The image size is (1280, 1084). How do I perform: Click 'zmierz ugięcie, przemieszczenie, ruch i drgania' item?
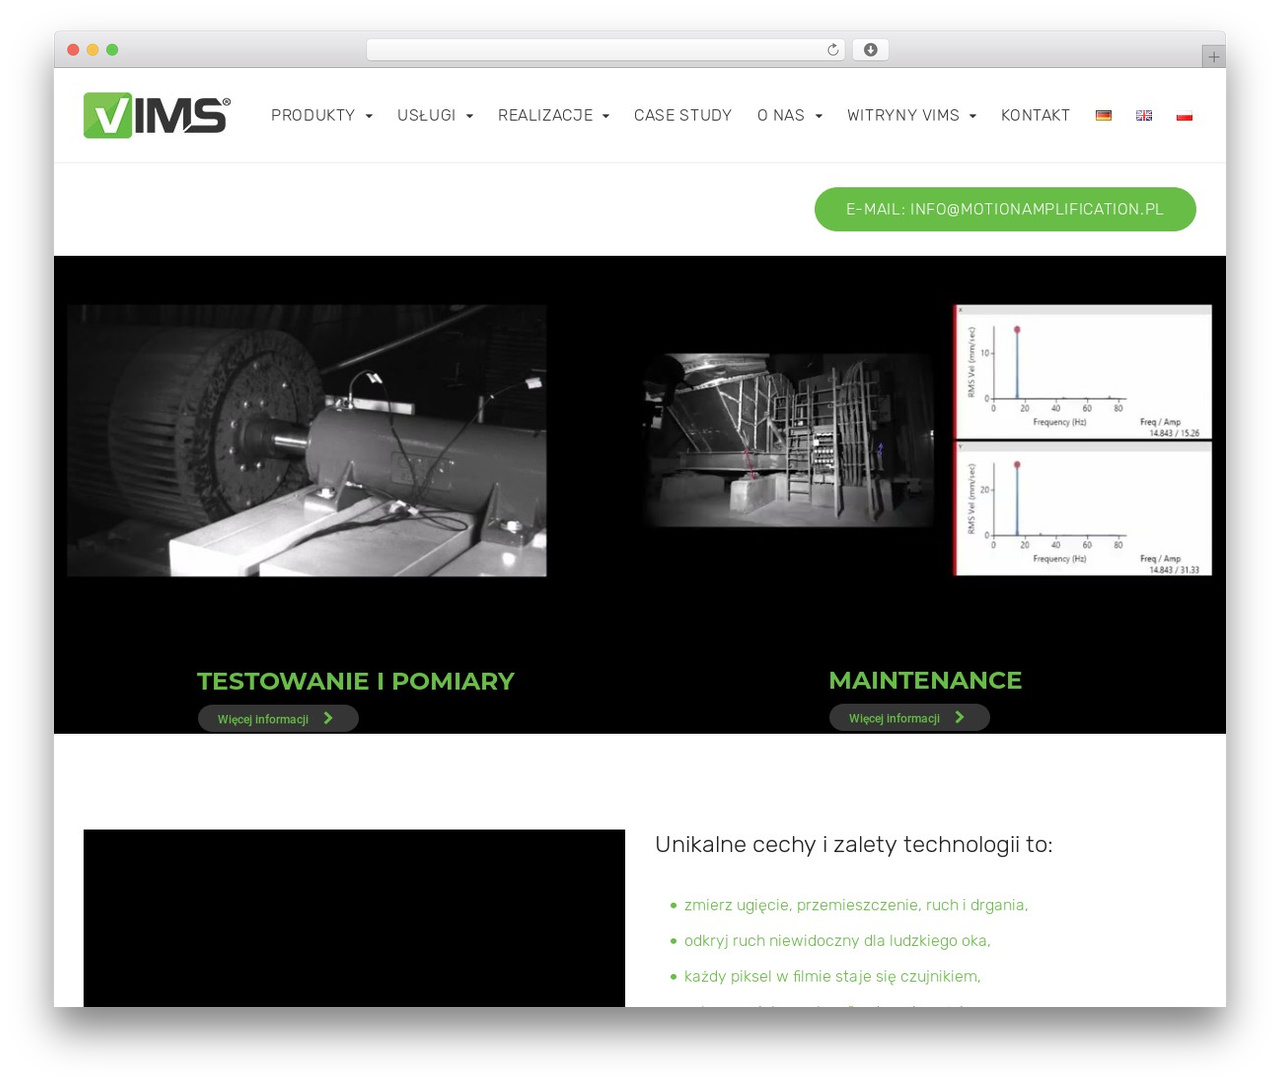pyautogui.click(x=856, y=905)
